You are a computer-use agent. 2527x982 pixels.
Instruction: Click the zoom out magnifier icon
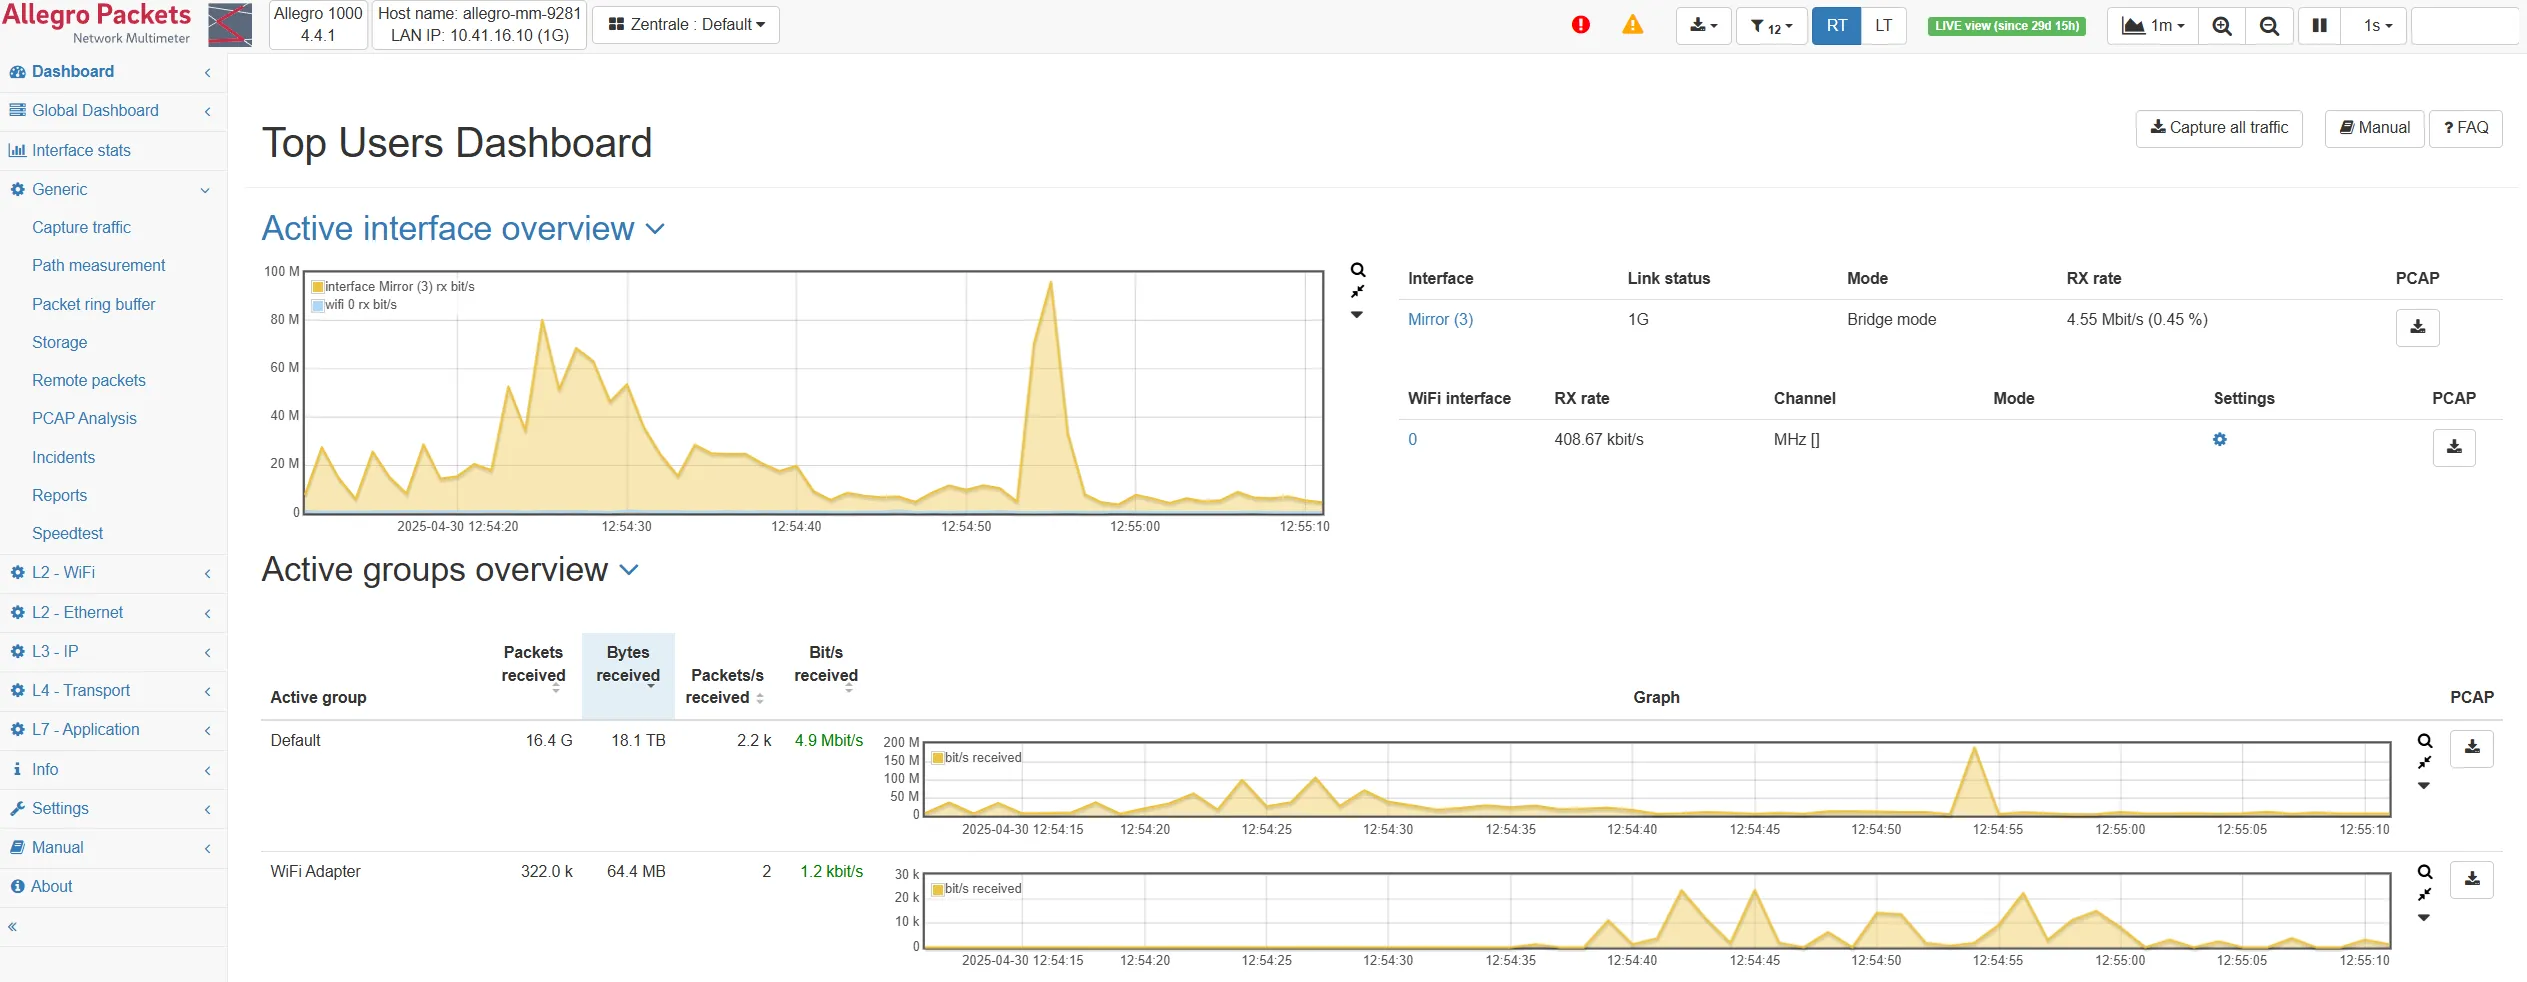2269,26
